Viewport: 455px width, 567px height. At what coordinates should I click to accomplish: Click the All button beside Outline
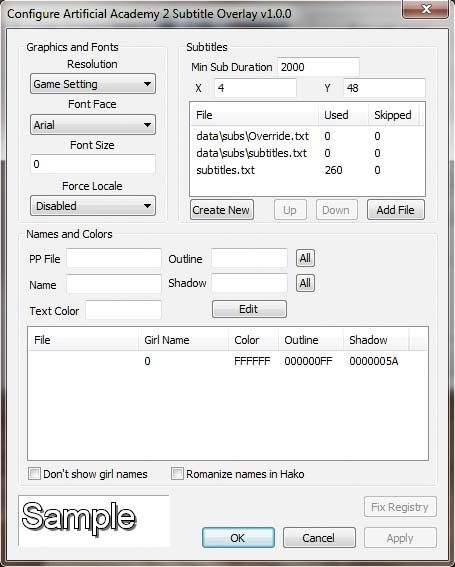coord(305,258)
